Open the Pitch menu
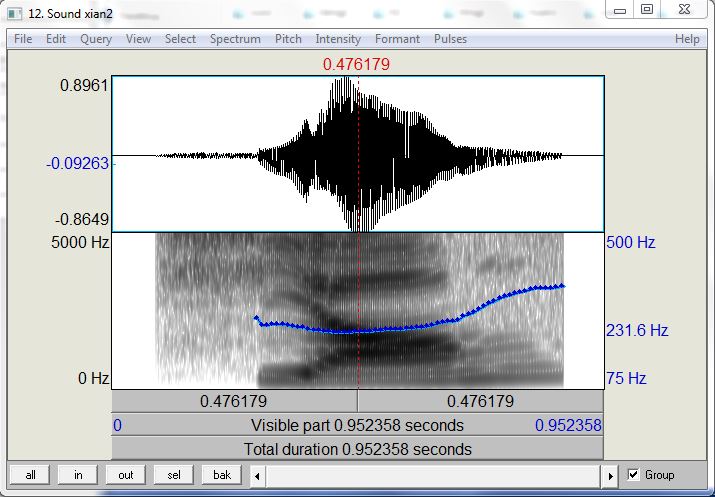 coord(288,39)
